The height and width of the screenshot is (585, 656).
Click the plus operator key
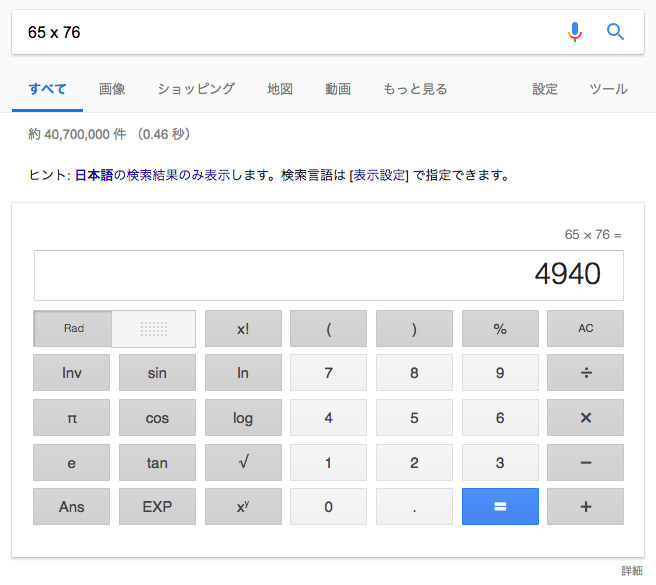[x=585, y=506]
